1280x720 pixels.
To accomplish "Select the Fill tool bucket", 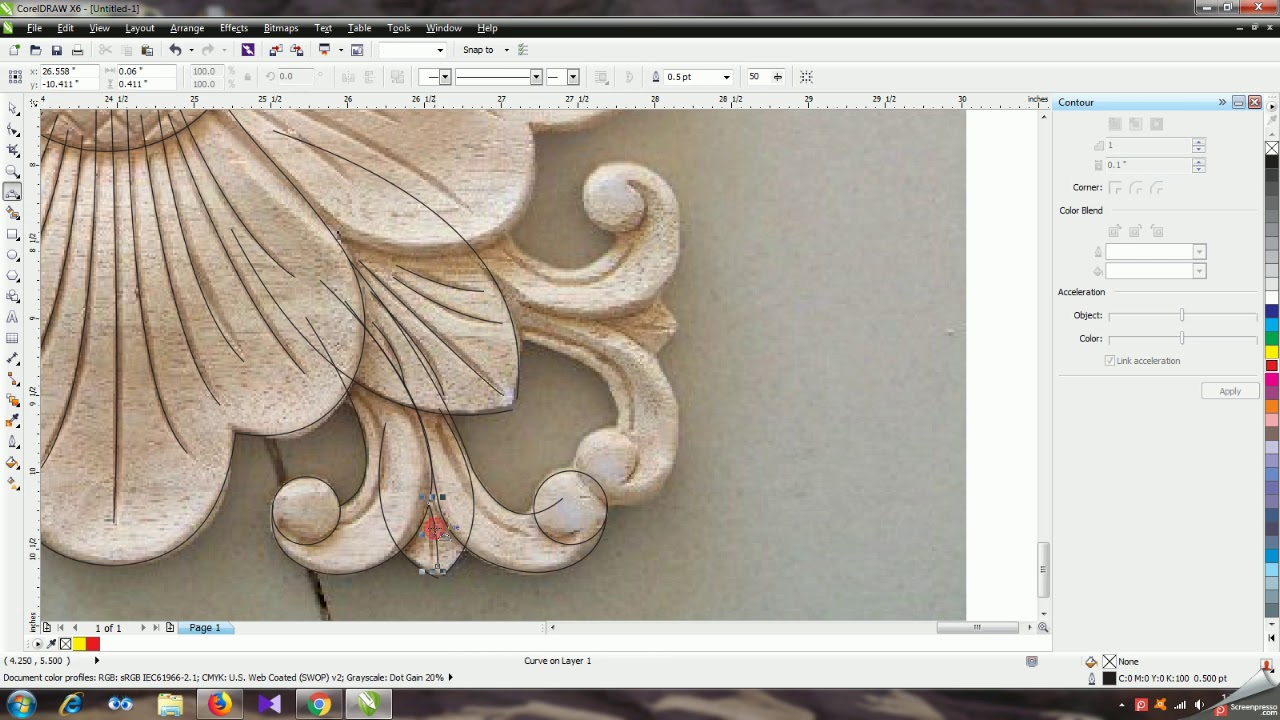I will pyautogui.click(x=13, y=463).
